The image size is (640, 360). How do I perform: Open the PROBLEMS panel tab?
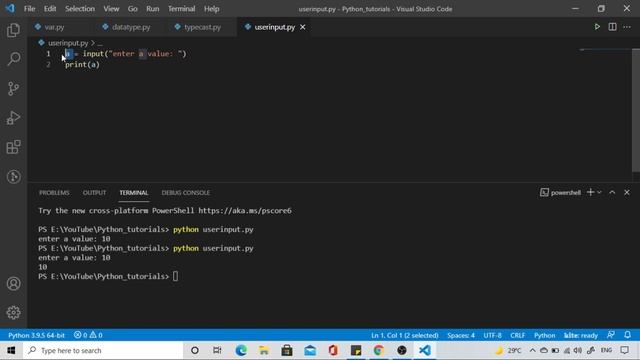(54, 193)
